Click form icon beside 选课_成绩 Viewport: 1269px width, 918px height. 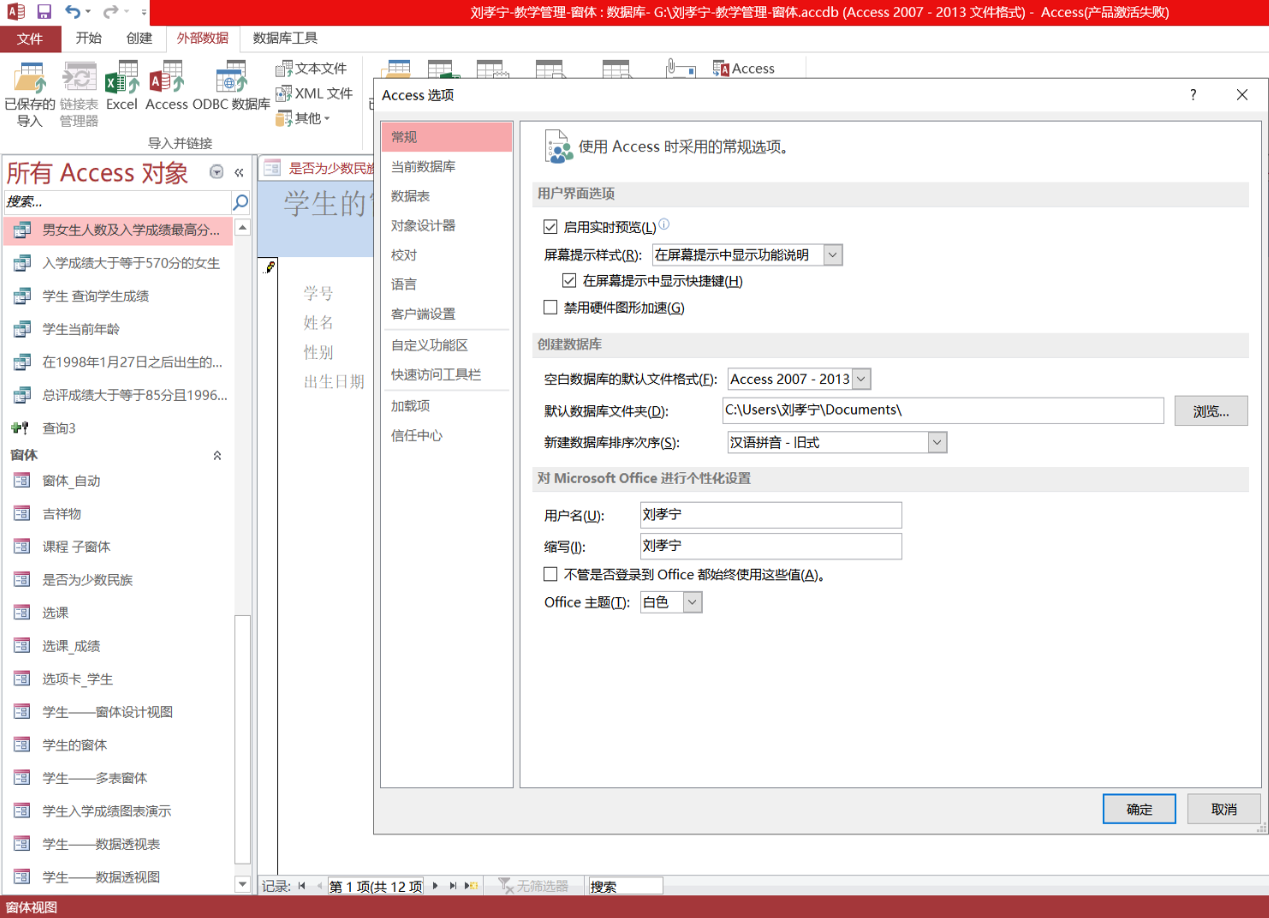click(x=21, y=646)
